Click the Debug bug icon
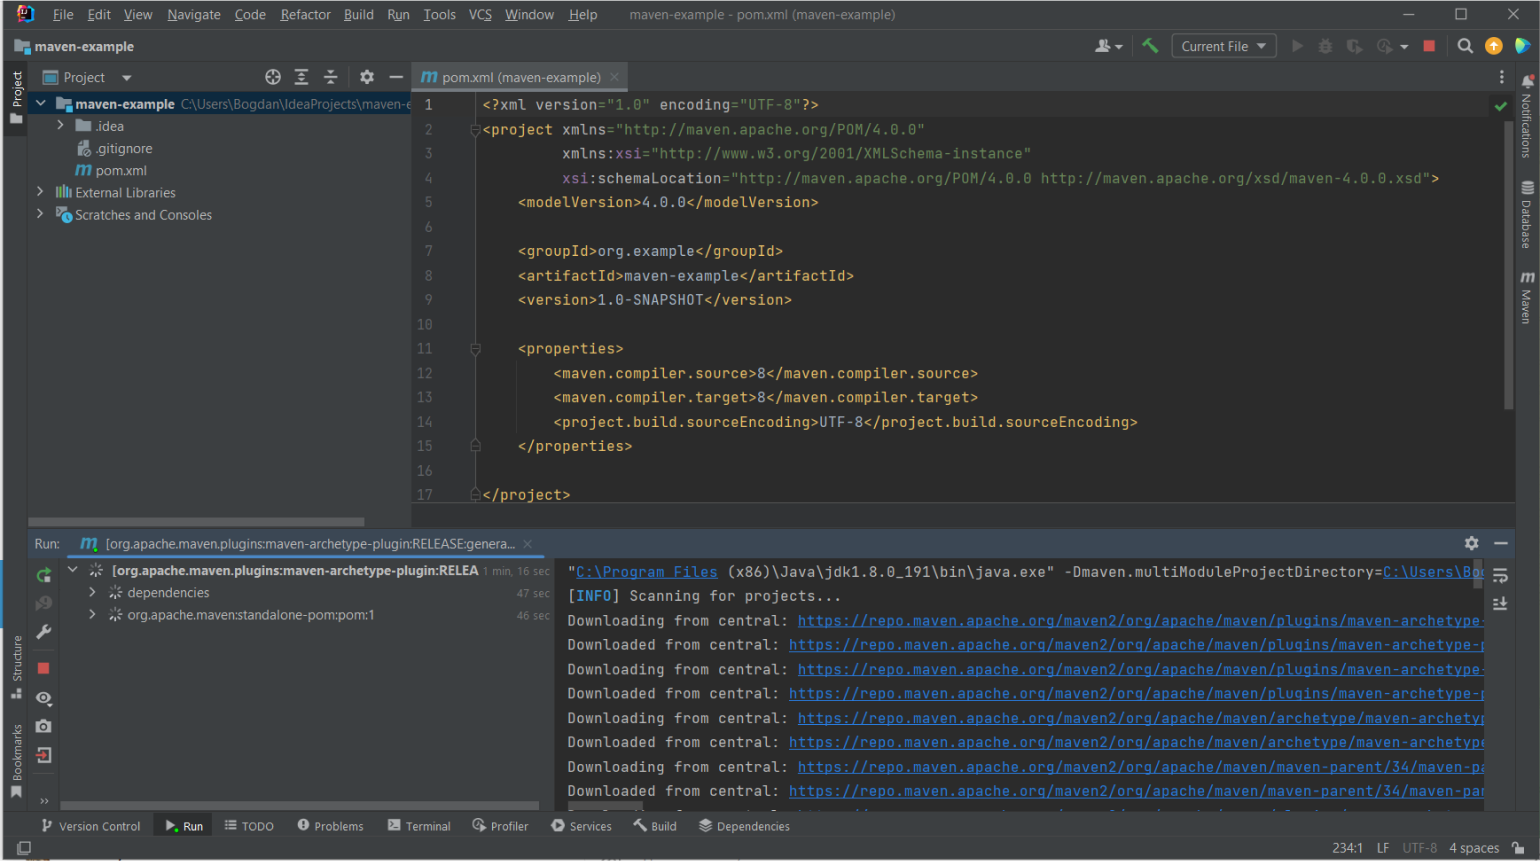Image resolution: width=1540 pixels, height=861 pixels. tap(1325, 46)
